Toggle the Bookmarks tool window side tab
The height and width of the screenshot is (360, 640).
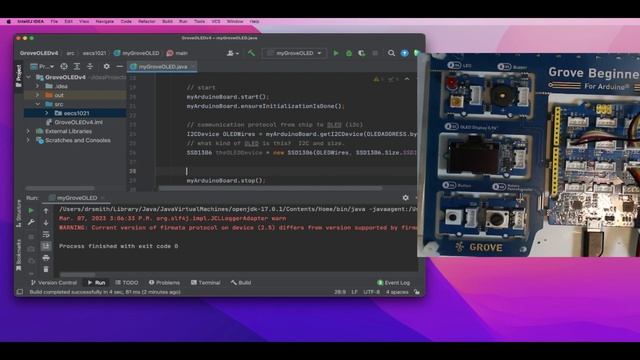(x=18, y=255)
